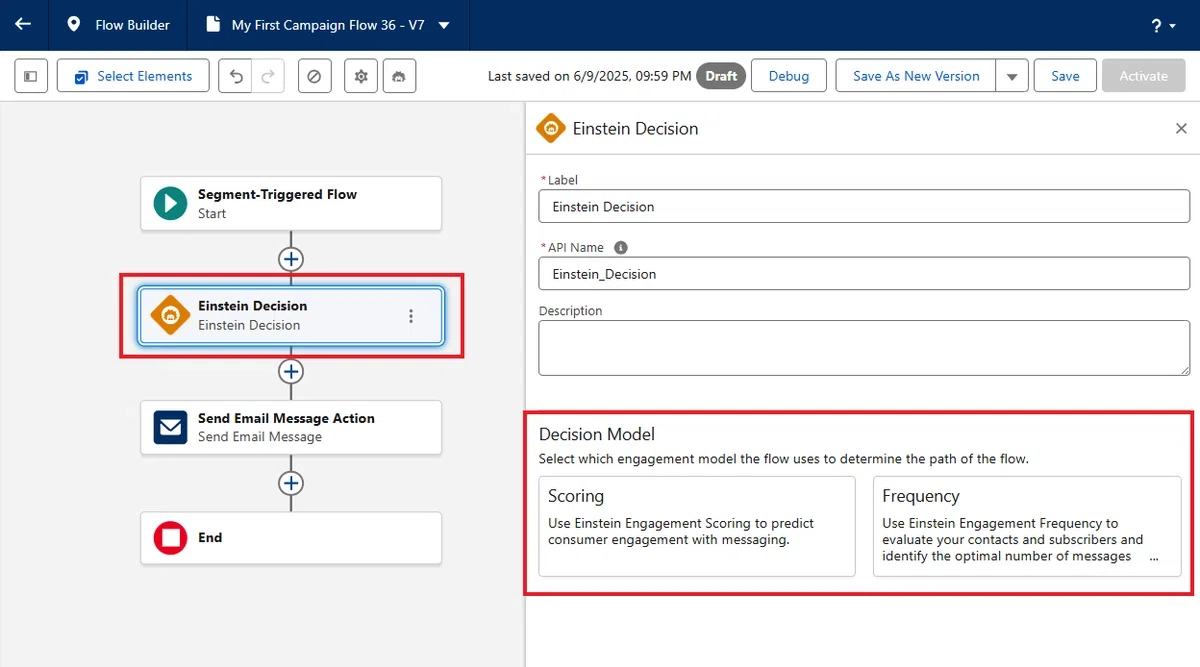Choose the Frequency decision model

(1027, 526)
